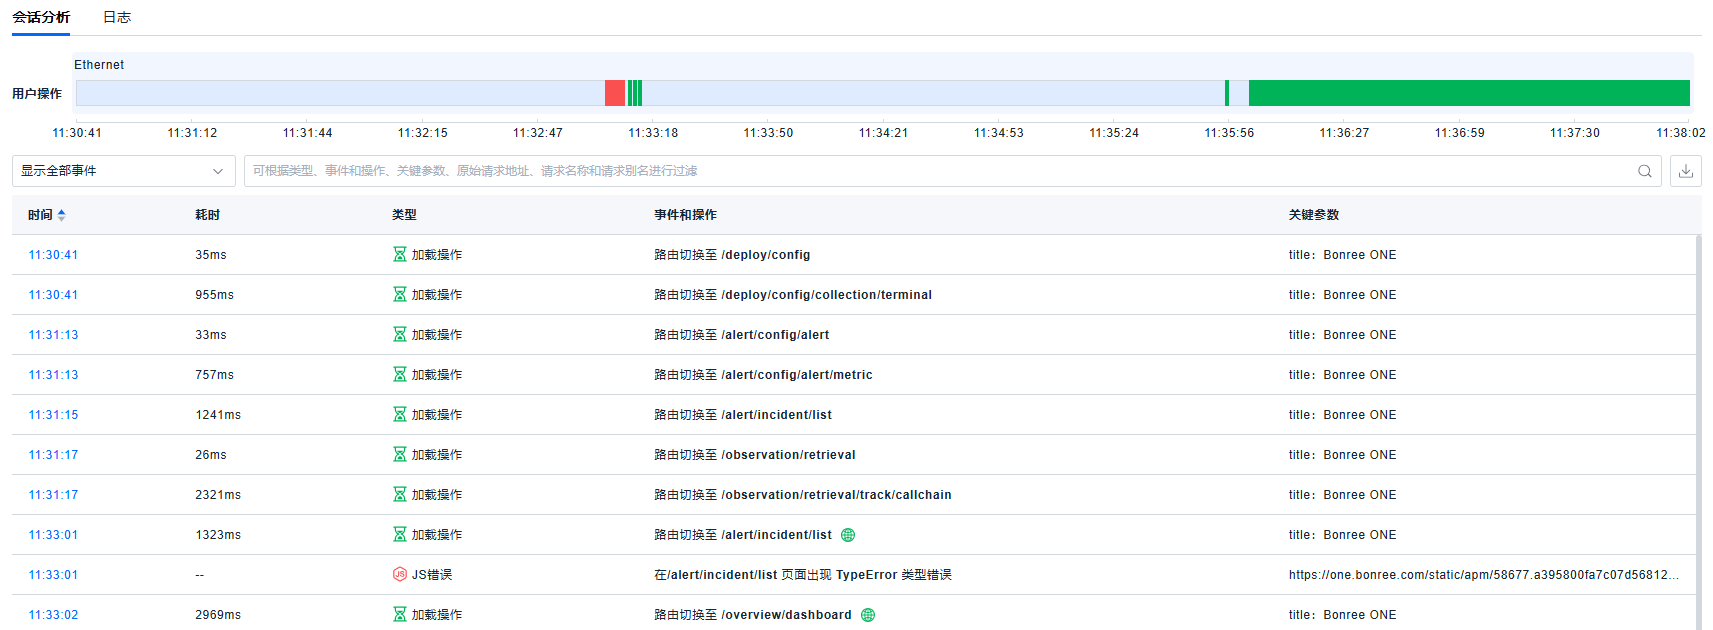Viewport: 1713px width, 630px height.
Task: Click the 11:33:02 timestamp link
Action: tap(53, 615)
